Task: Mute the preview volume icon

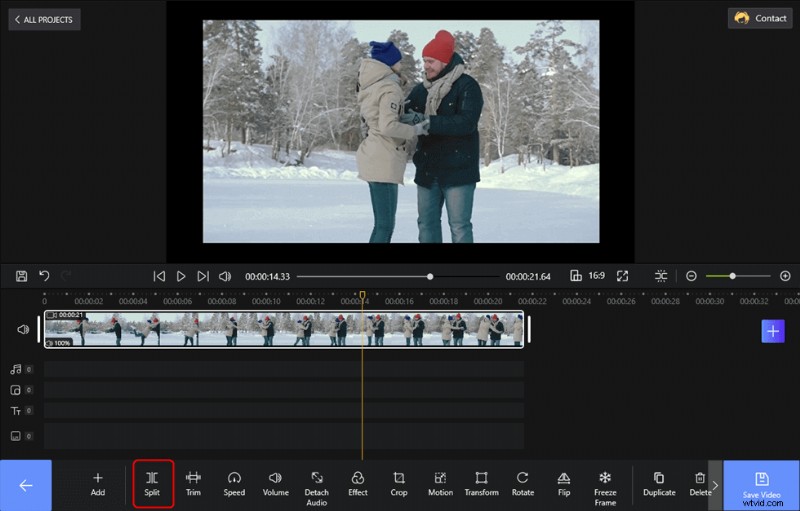Action: click(x=225, y=276)
